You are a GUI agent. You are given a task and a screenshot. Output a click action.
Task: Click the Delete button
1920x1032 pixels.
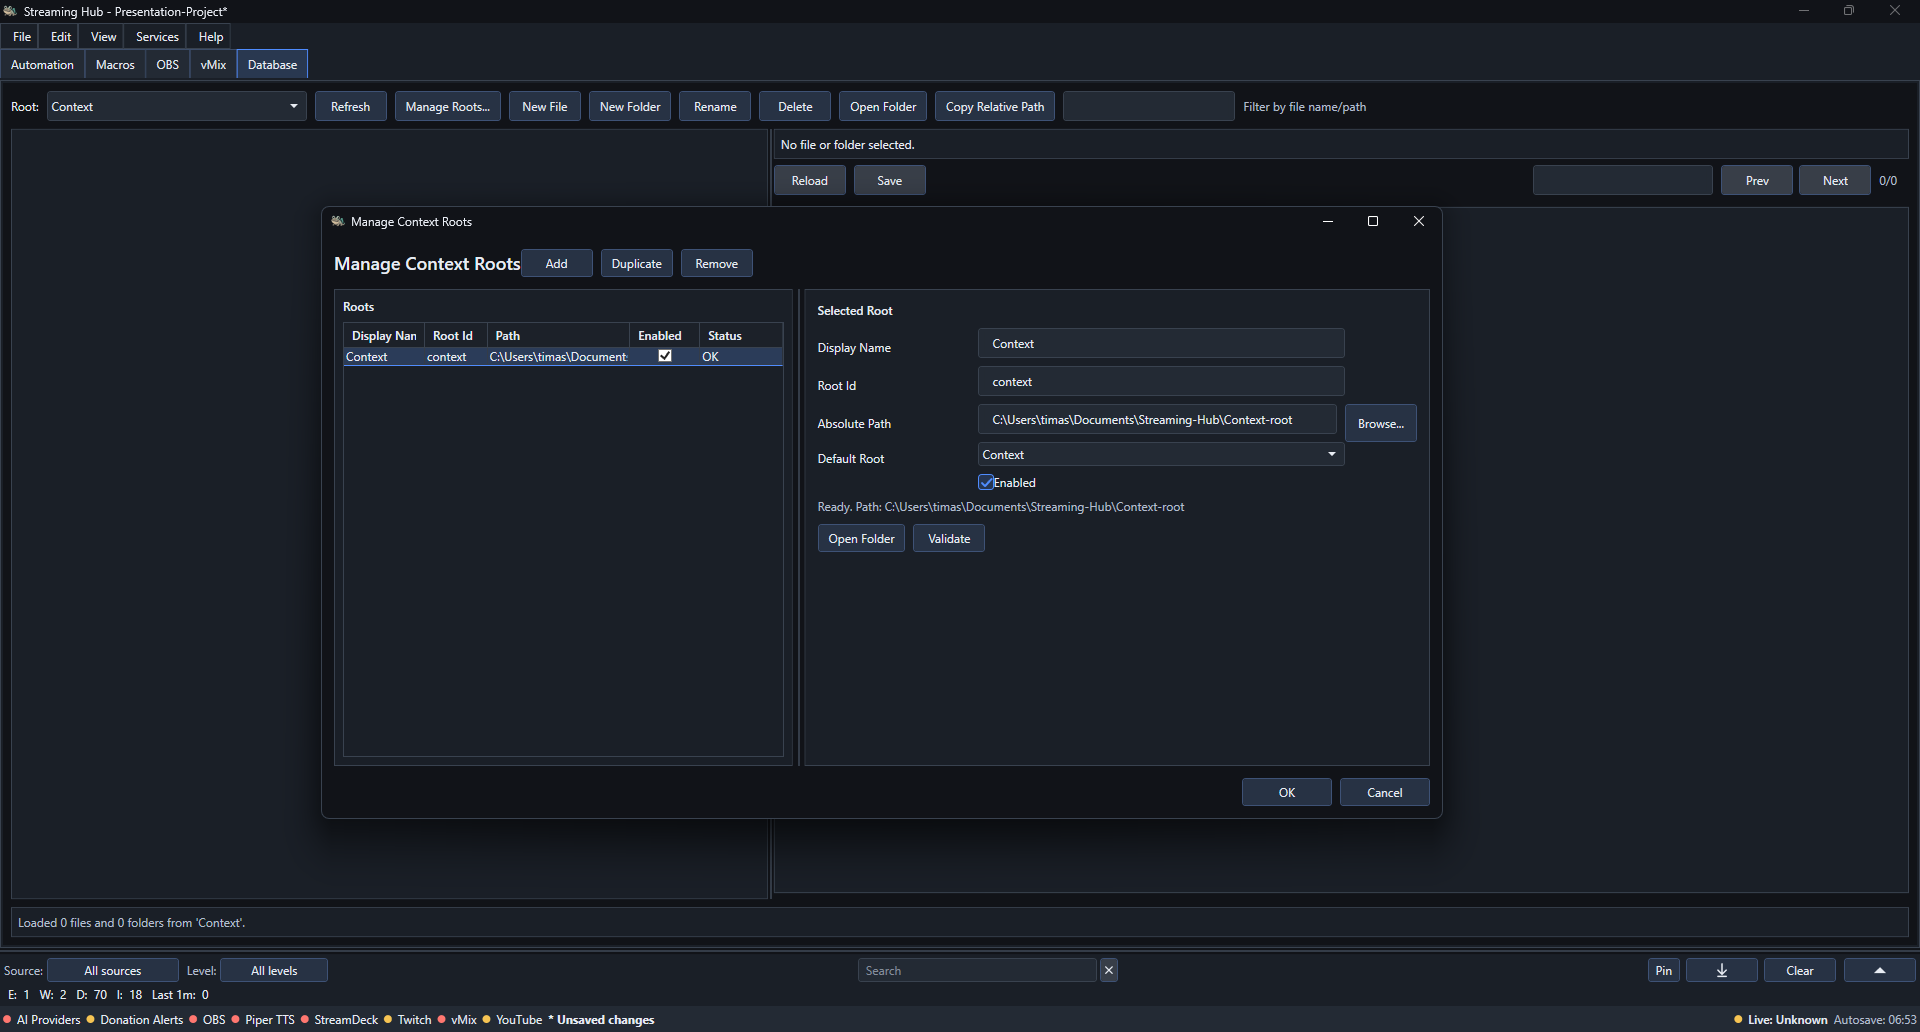(795, 106)
